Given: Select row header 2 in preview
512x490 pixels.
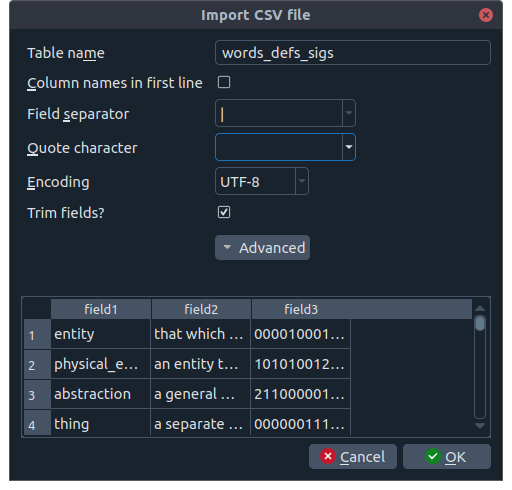Looking at the screenshot, I should [x=37, y=364].
